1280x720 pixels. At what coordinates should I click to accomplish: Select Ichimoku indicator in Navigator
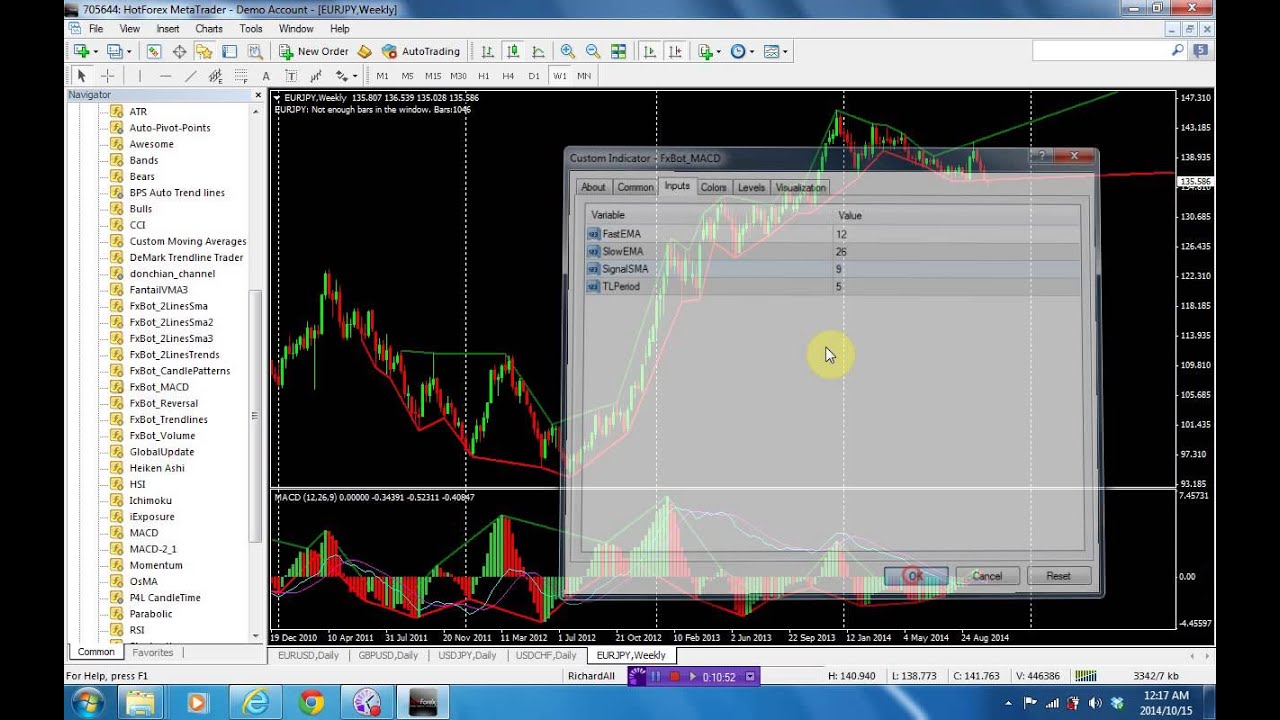[x=150, y=500]
